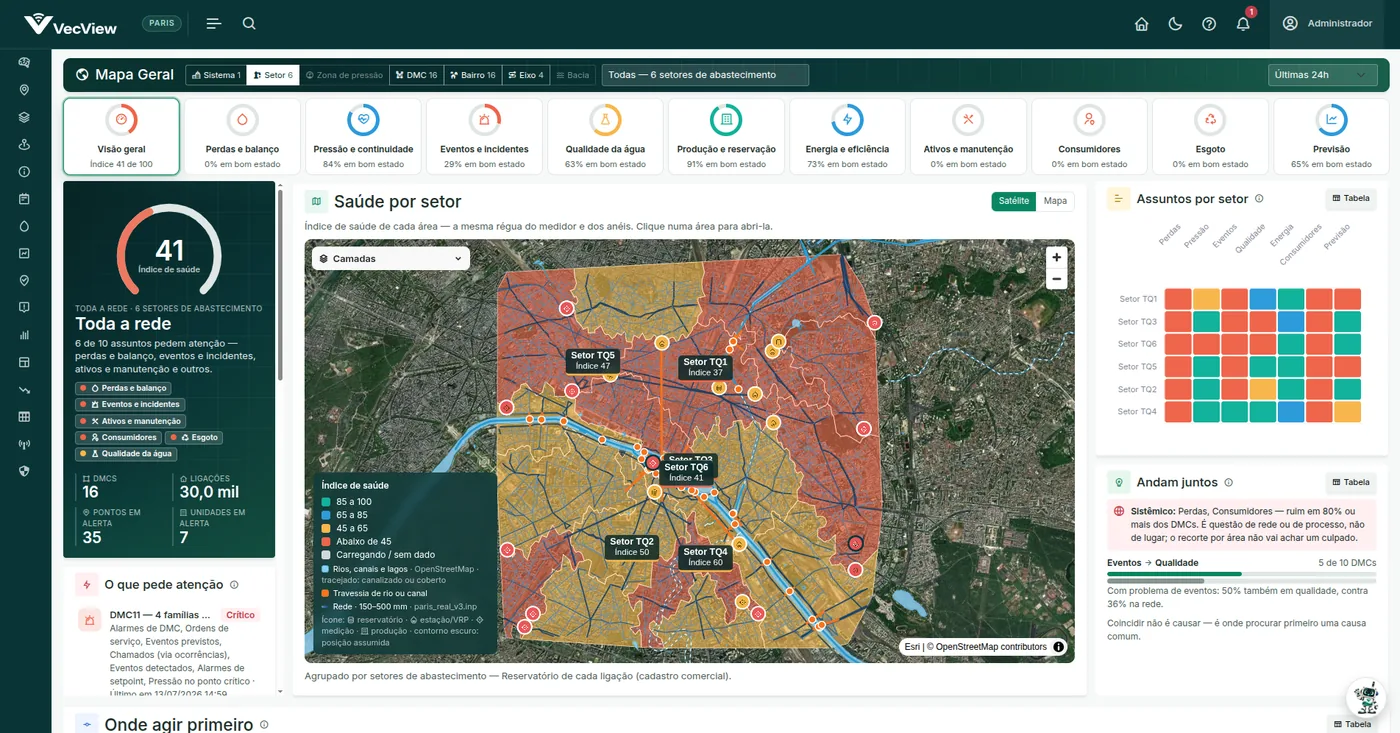Screen dimensions: 1400x733
Task: Click the water drop sidebar icon
Action: [x=25, y=226]
